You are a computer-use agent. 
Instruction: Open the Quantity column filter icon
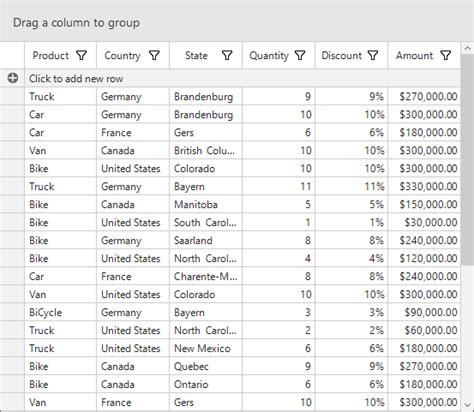(300, 55)
